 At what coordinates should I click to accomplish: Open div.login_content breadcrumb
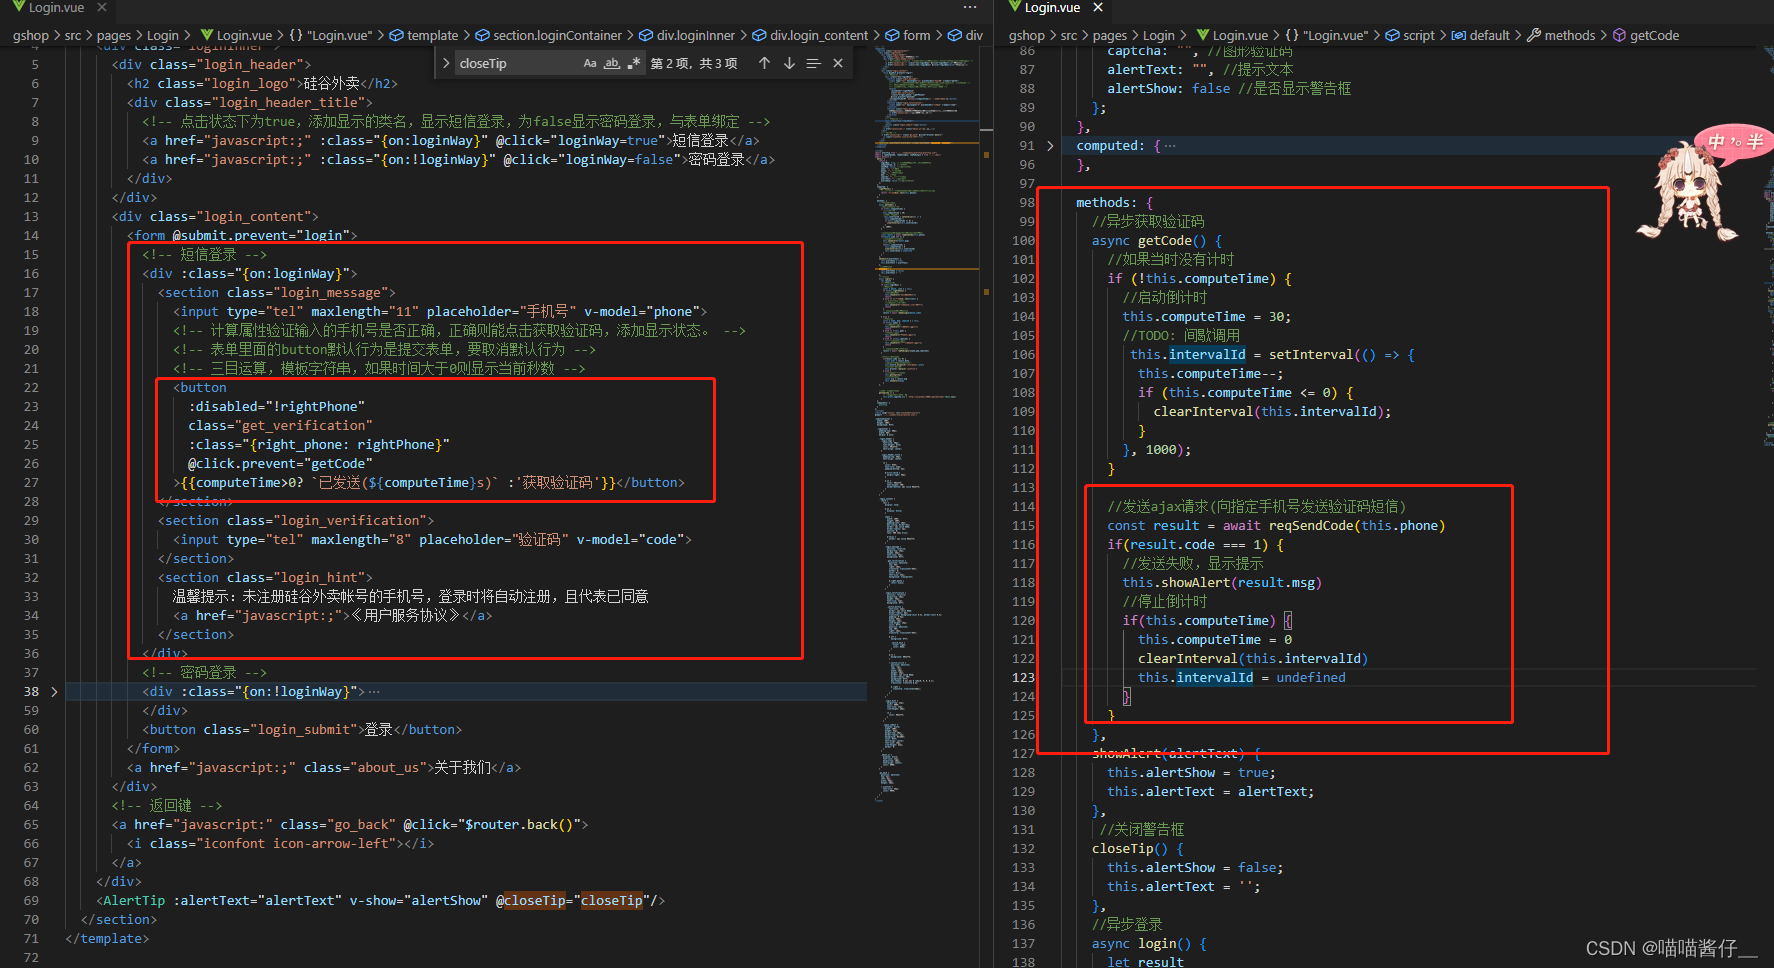click(x=810, y=35)
